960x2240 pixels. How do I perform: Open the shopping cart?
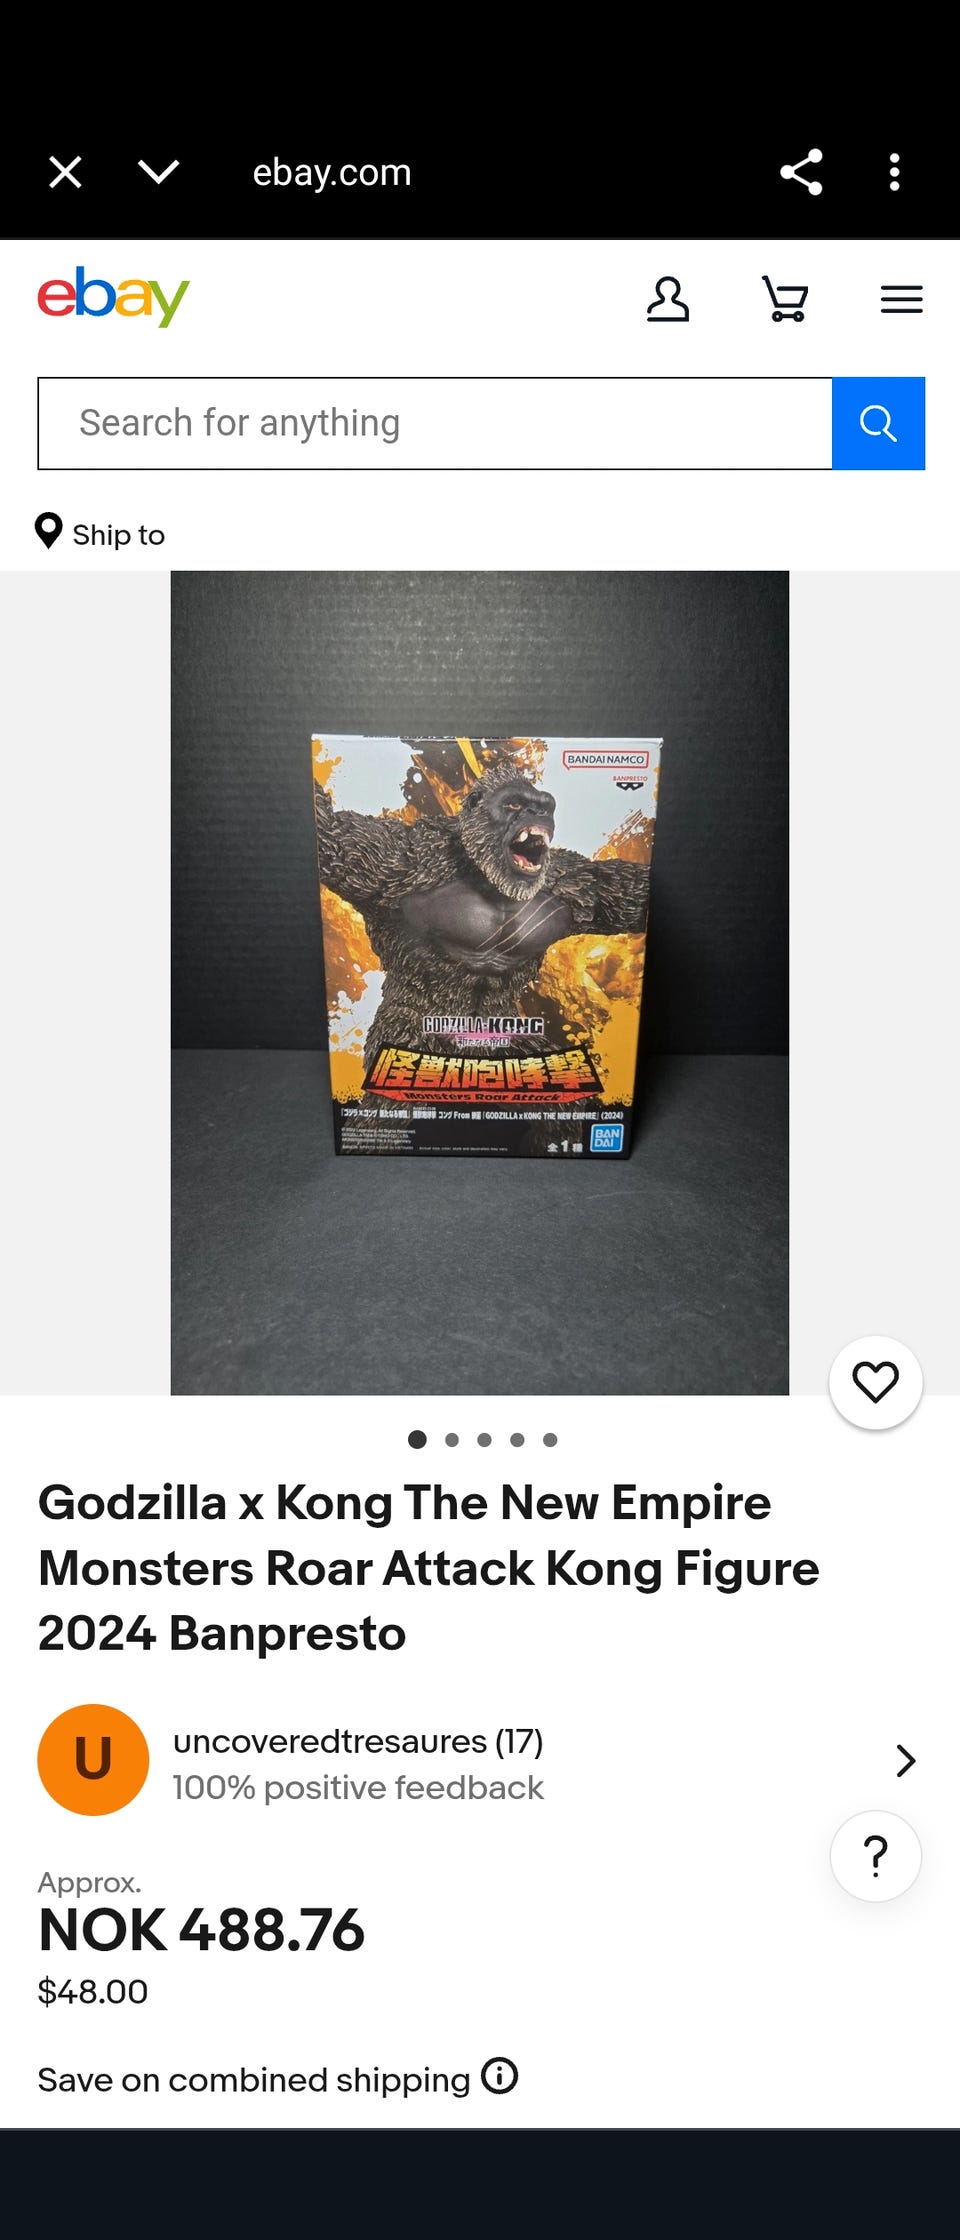coord(785,299)
